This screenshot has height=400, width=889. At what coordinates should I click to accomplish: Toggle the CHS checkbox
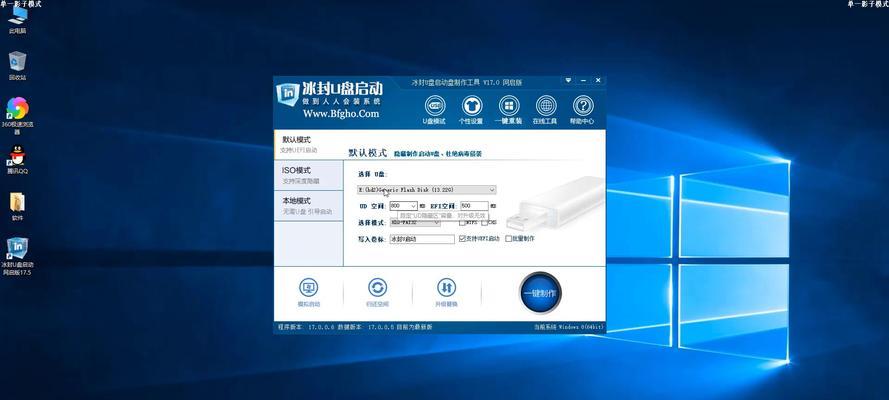(485, 223)
